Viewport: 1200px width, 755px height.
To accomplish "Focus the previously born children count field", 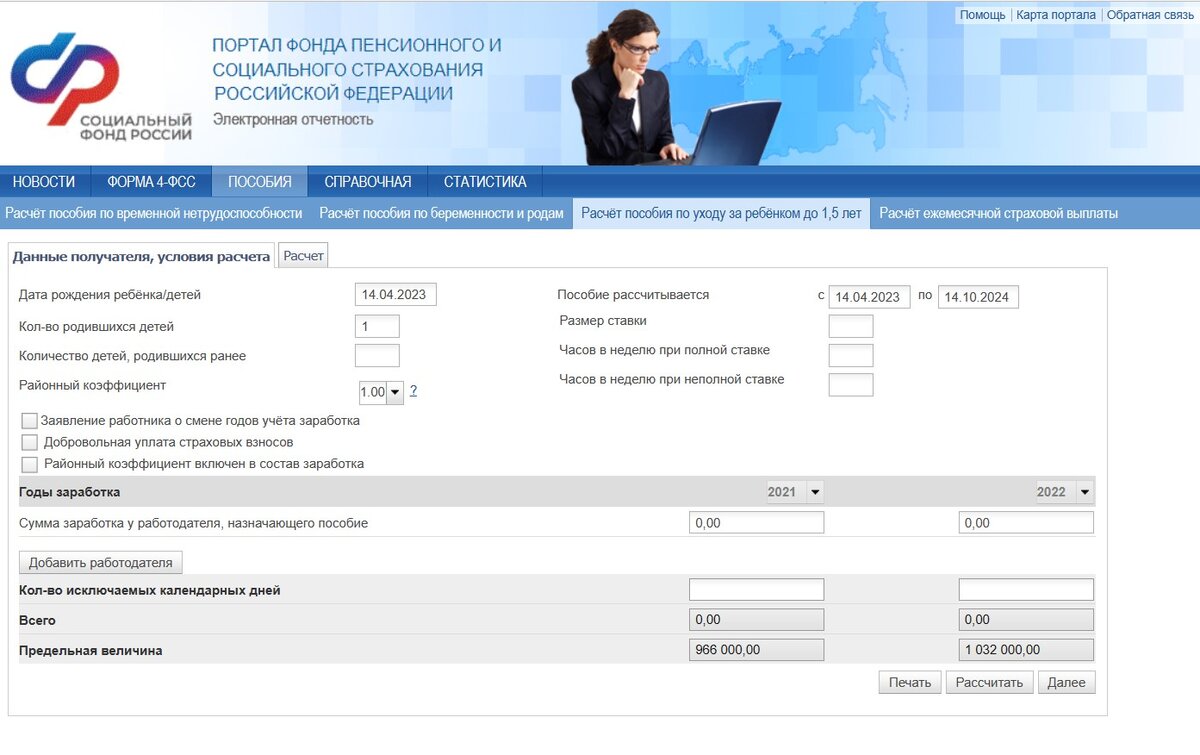I will (377, 355).
